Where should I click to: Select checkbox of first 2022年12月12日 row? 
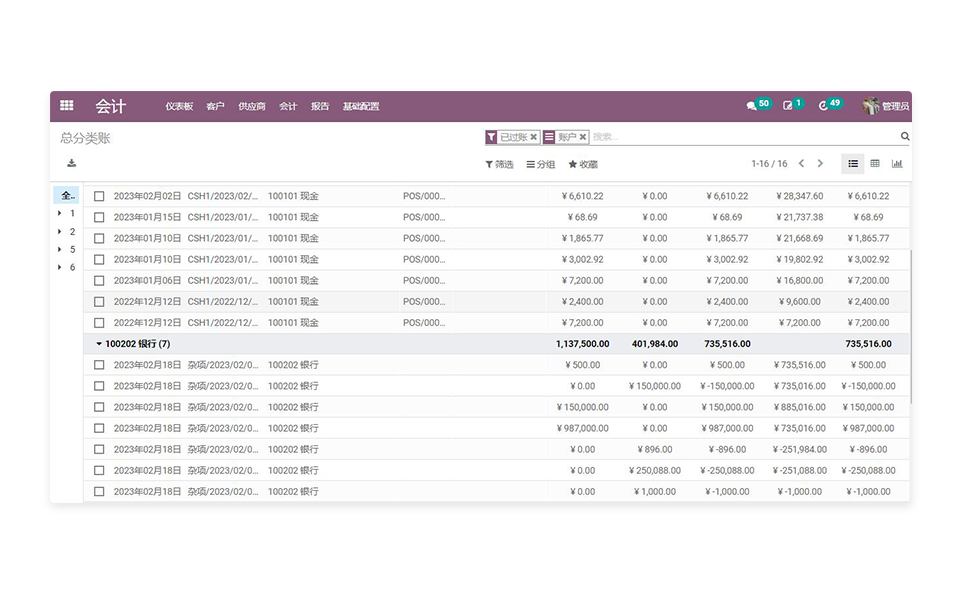pos(99,301)
